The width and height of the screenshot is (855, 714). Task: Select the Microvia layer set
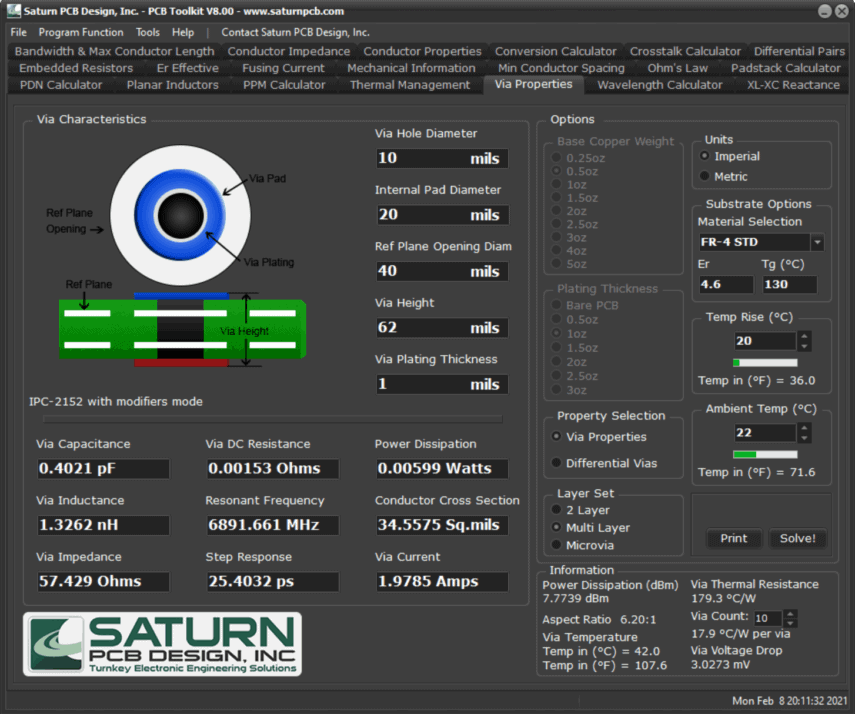pos(556,545)
